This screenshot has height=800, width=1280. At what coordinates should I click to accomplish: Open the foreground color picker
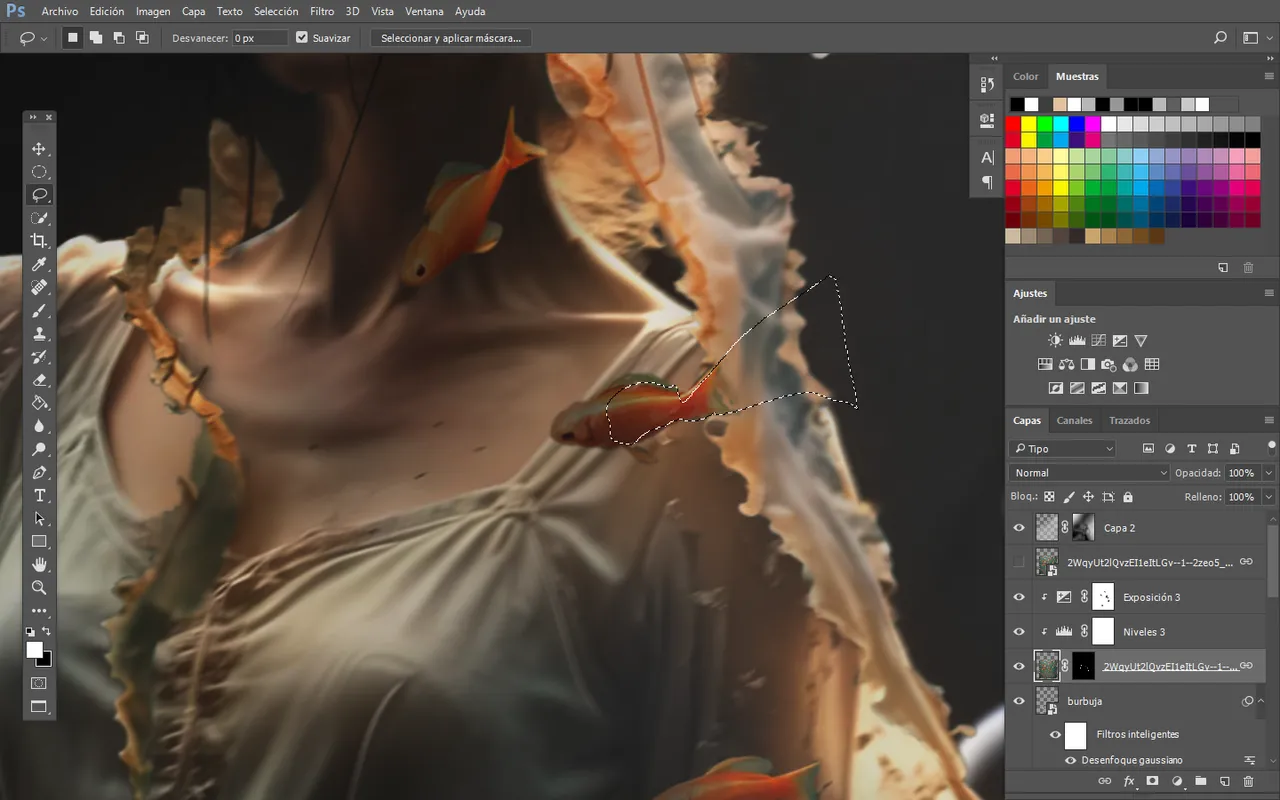(34, 650)
